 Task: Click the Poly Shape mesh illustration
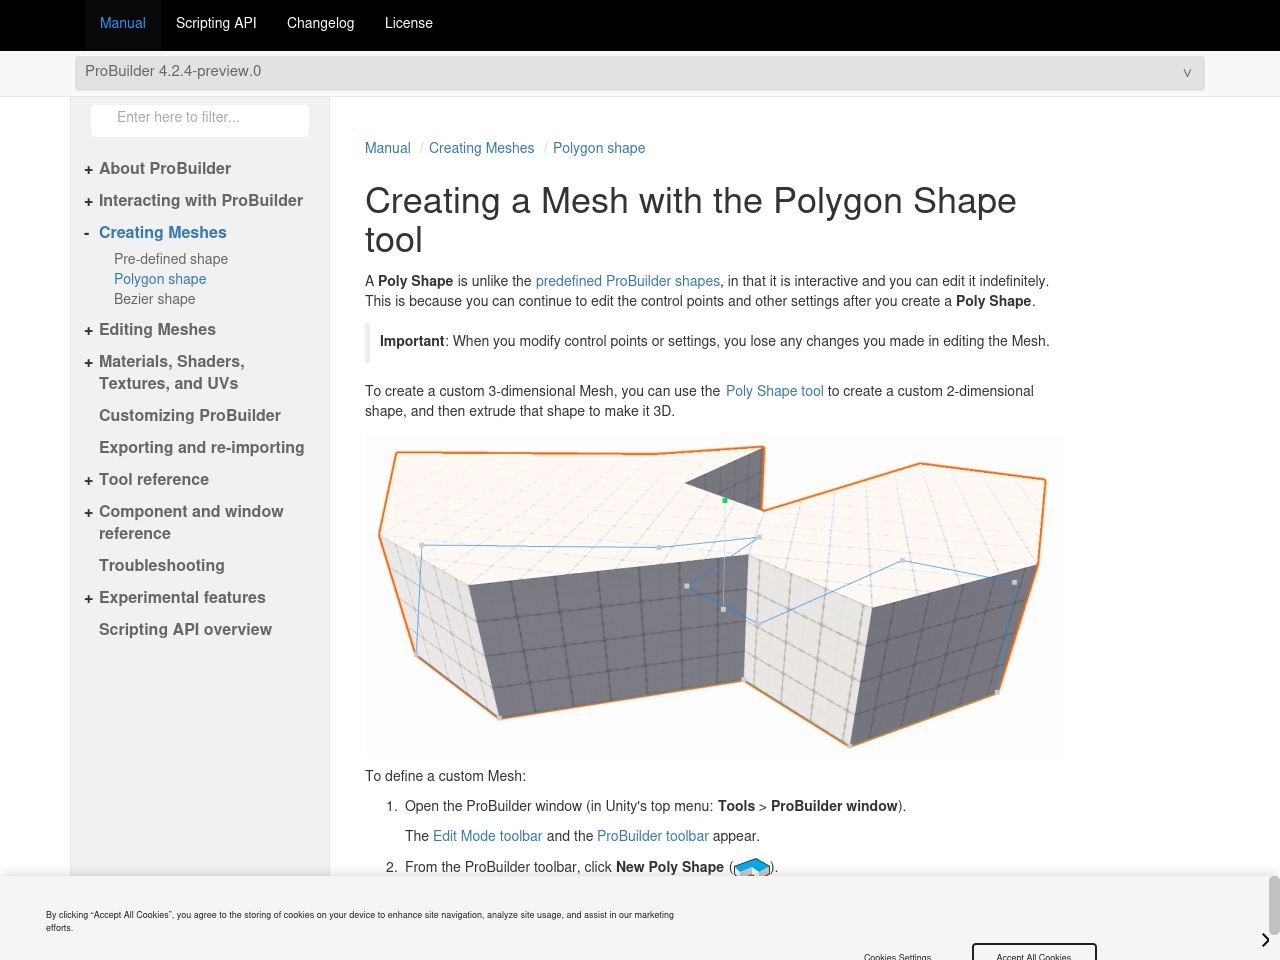714,595
